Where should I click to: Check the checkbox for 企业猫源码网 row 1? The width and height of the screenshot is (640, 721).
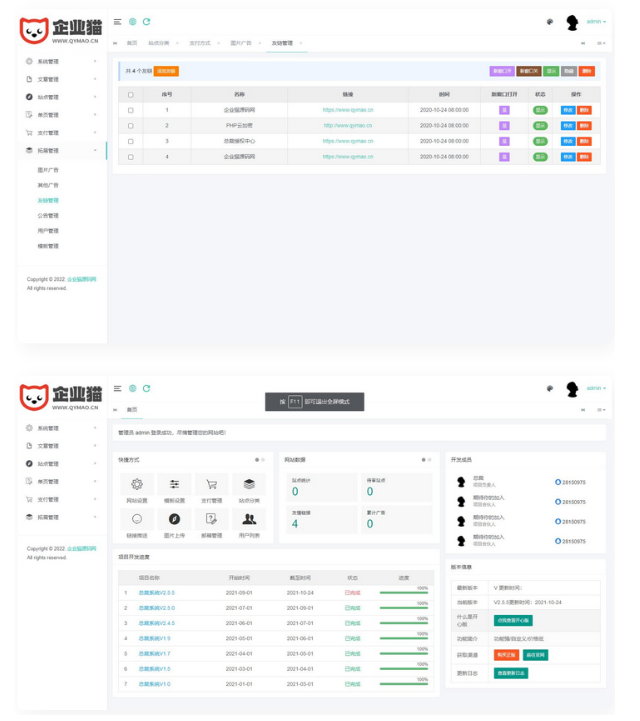[131, 110]
